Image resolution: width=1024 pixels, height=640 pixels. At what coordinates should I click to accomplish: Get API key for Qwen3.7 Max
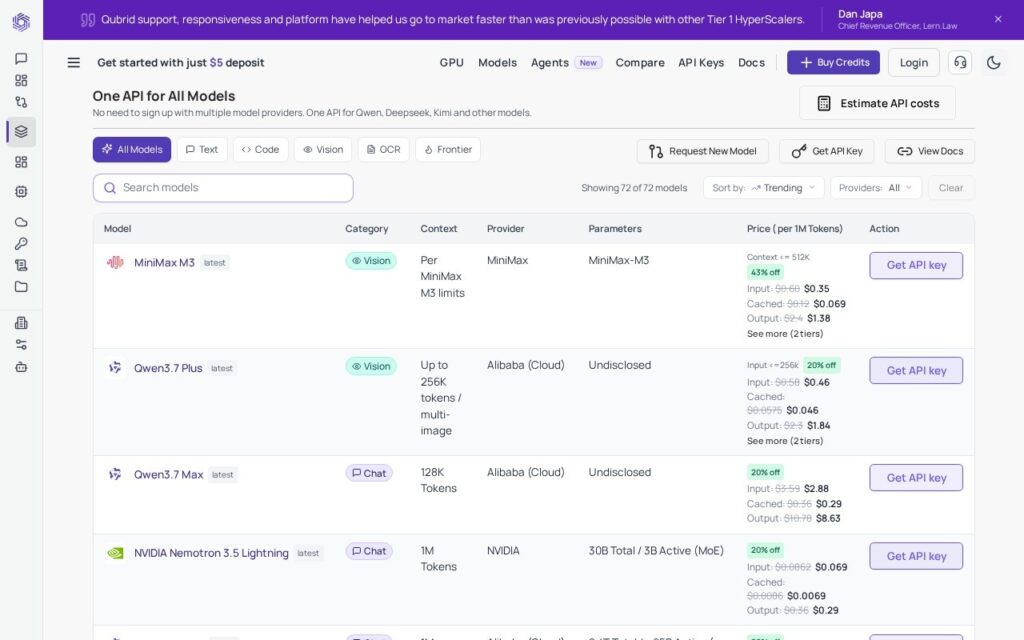coord(916,477)
